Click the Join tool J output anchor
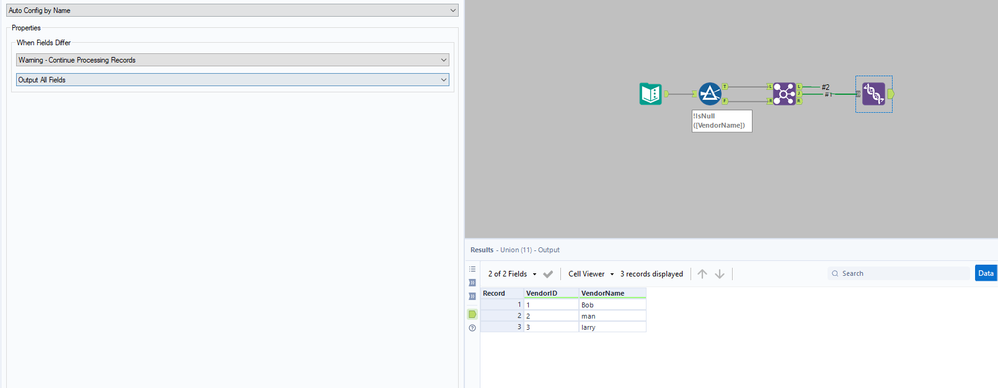Viewport: 998px width, 388px height. (799, 94)
